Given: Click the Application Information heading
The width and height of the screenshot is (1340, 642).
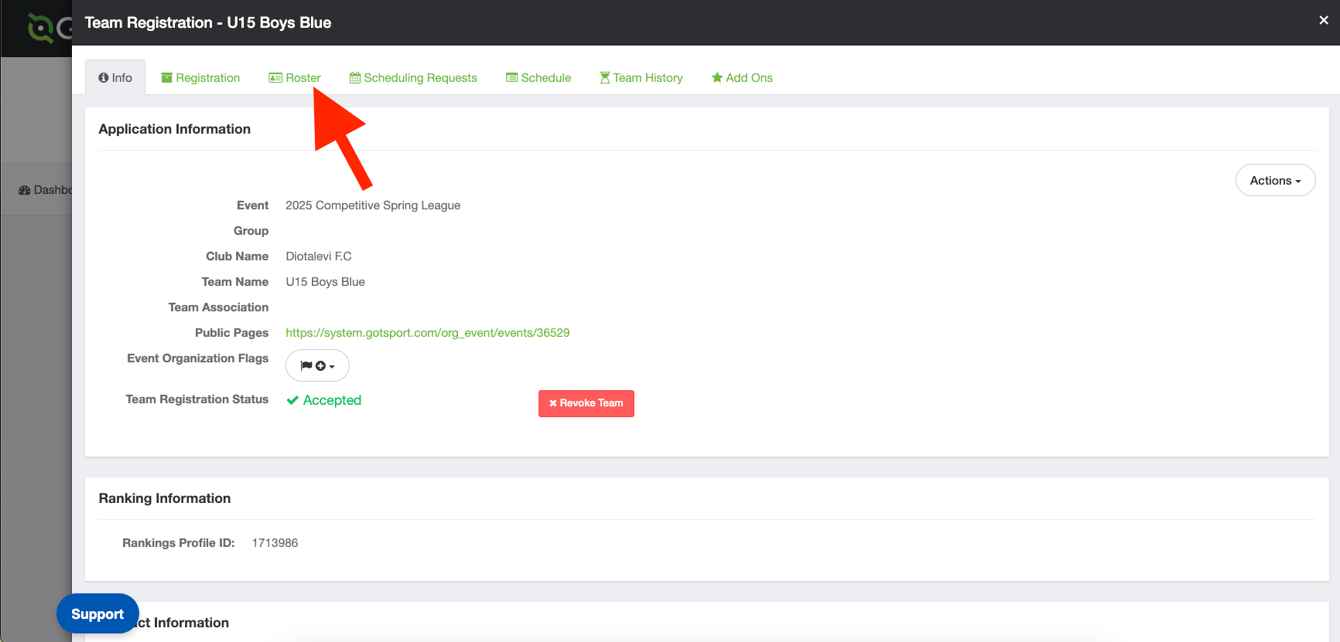Looking at the screenshot, I should pyautogui.click(x=174, y=129).
